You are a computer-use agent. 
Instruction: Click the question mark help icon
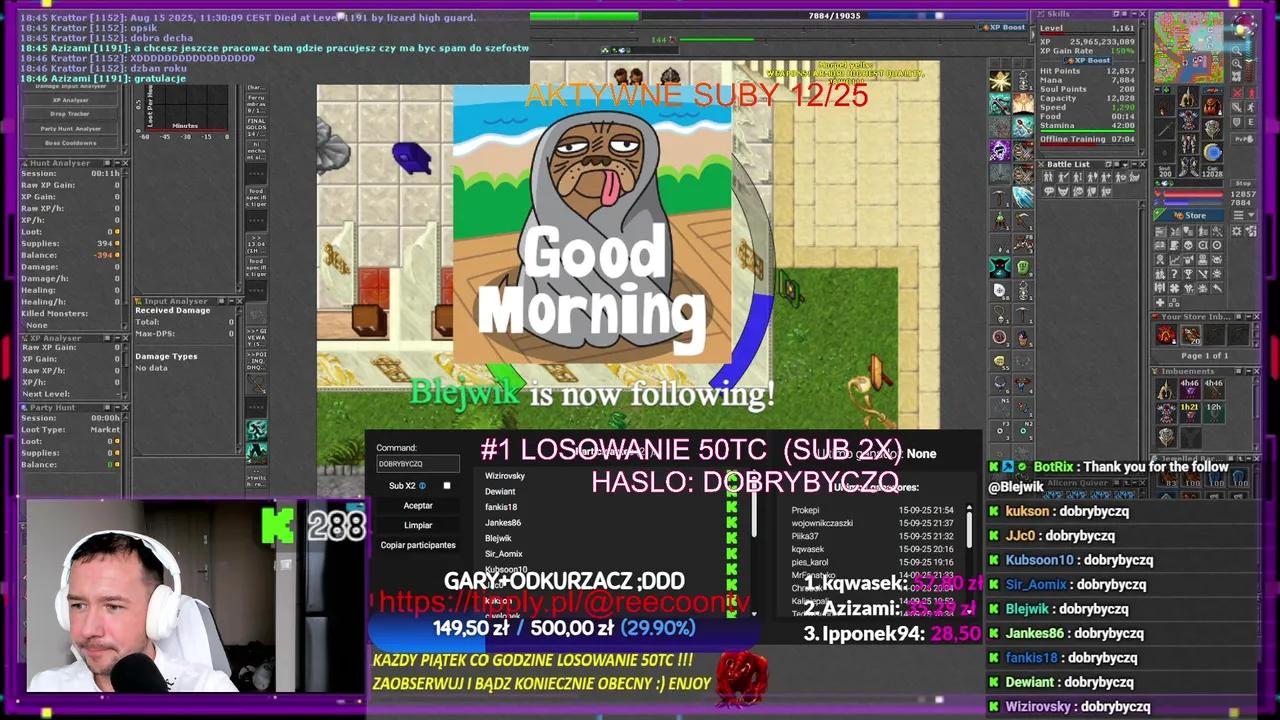(1174, 273)
